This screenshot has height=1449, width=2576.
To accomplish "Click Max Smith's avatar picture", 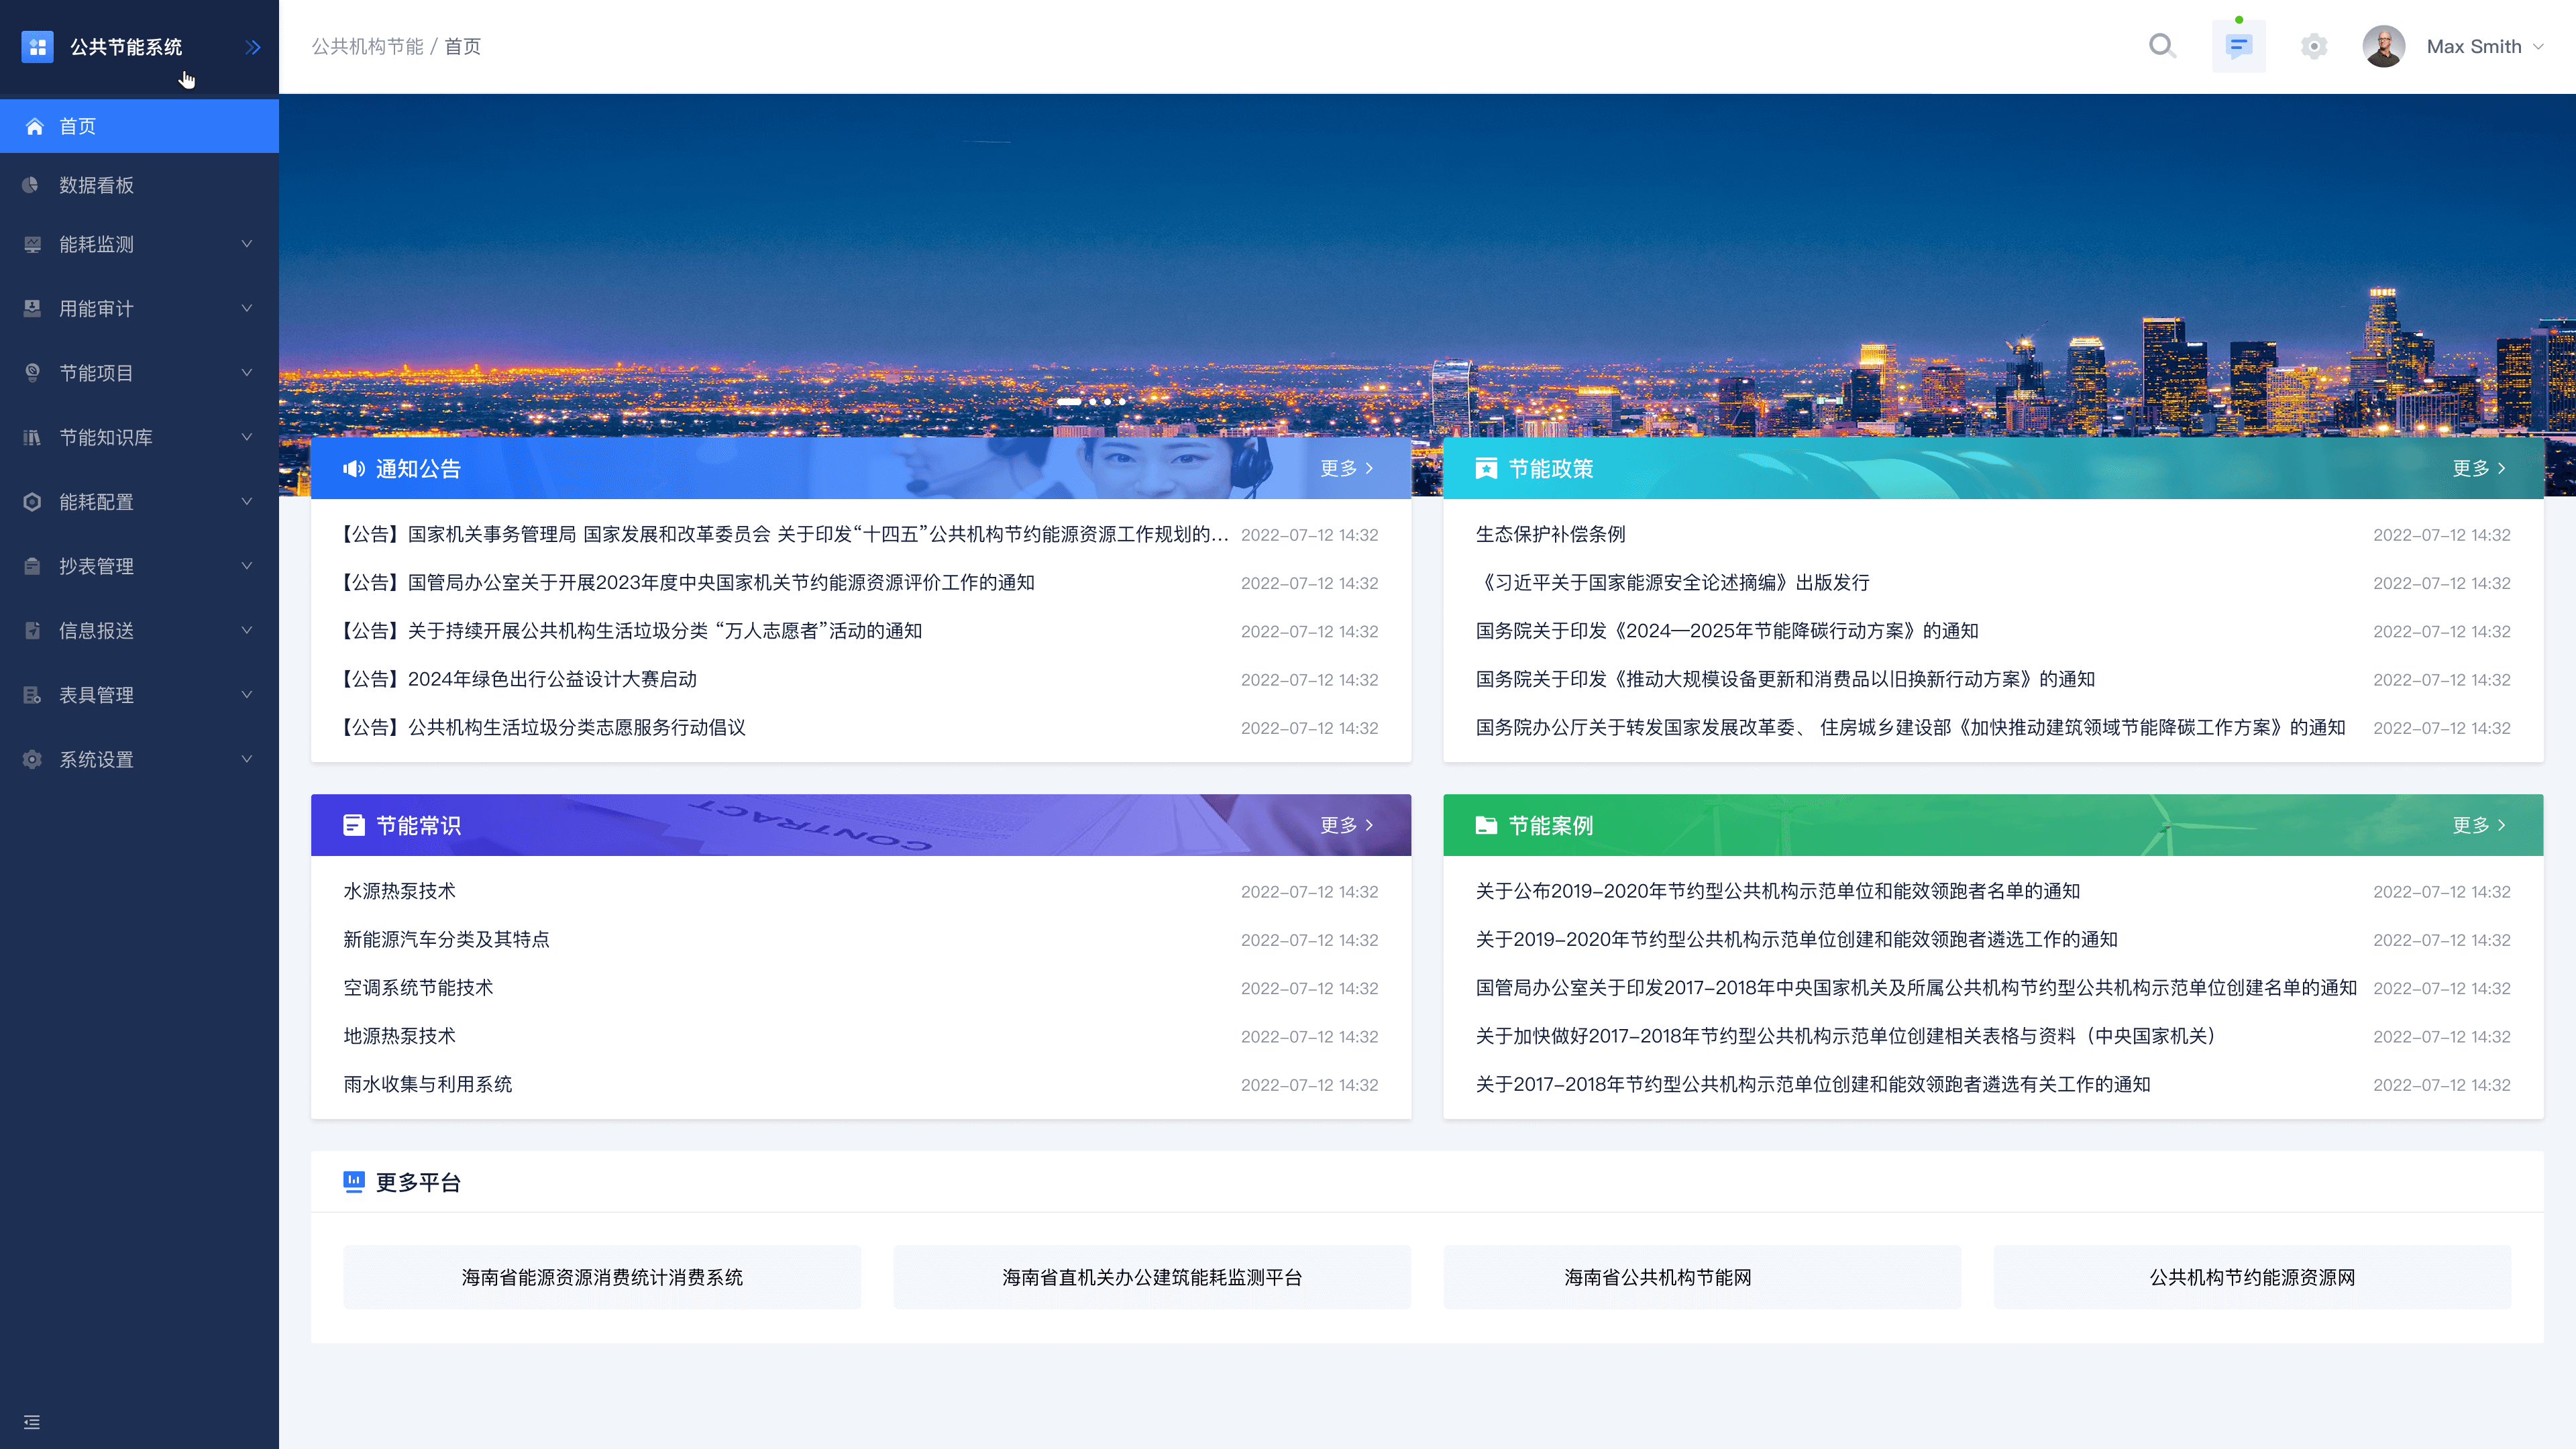I will tap(2383, 46).
